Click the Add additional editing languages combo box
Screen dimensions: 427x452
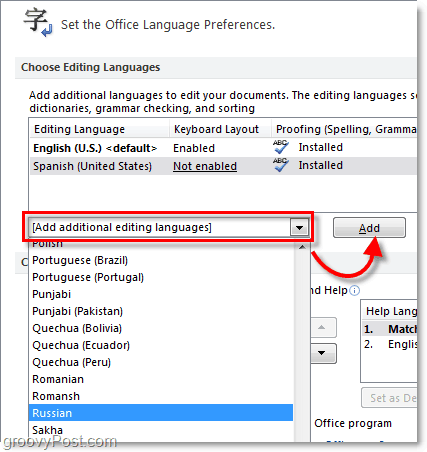pyautogui.click(x=168, y=228)
